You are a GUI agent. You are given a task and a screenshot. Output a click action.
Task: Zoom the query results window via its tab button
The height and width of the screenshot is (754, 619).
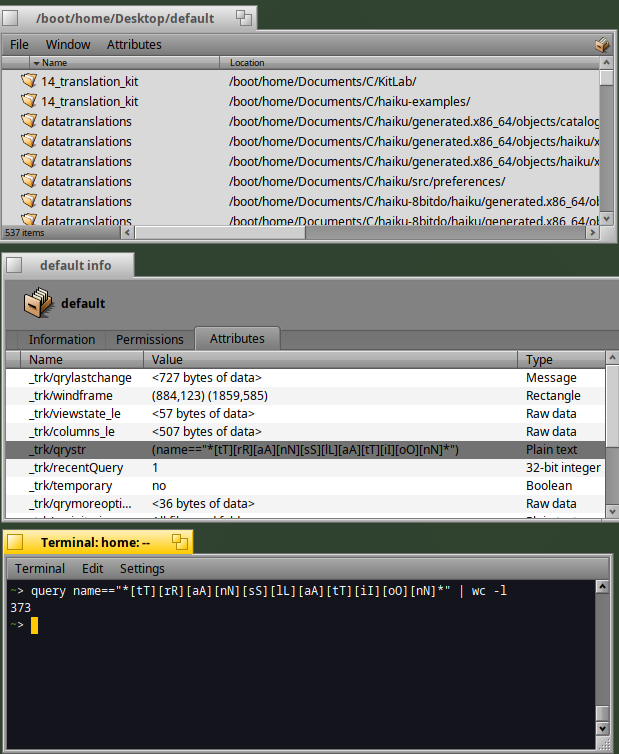(x=243, y=18)
